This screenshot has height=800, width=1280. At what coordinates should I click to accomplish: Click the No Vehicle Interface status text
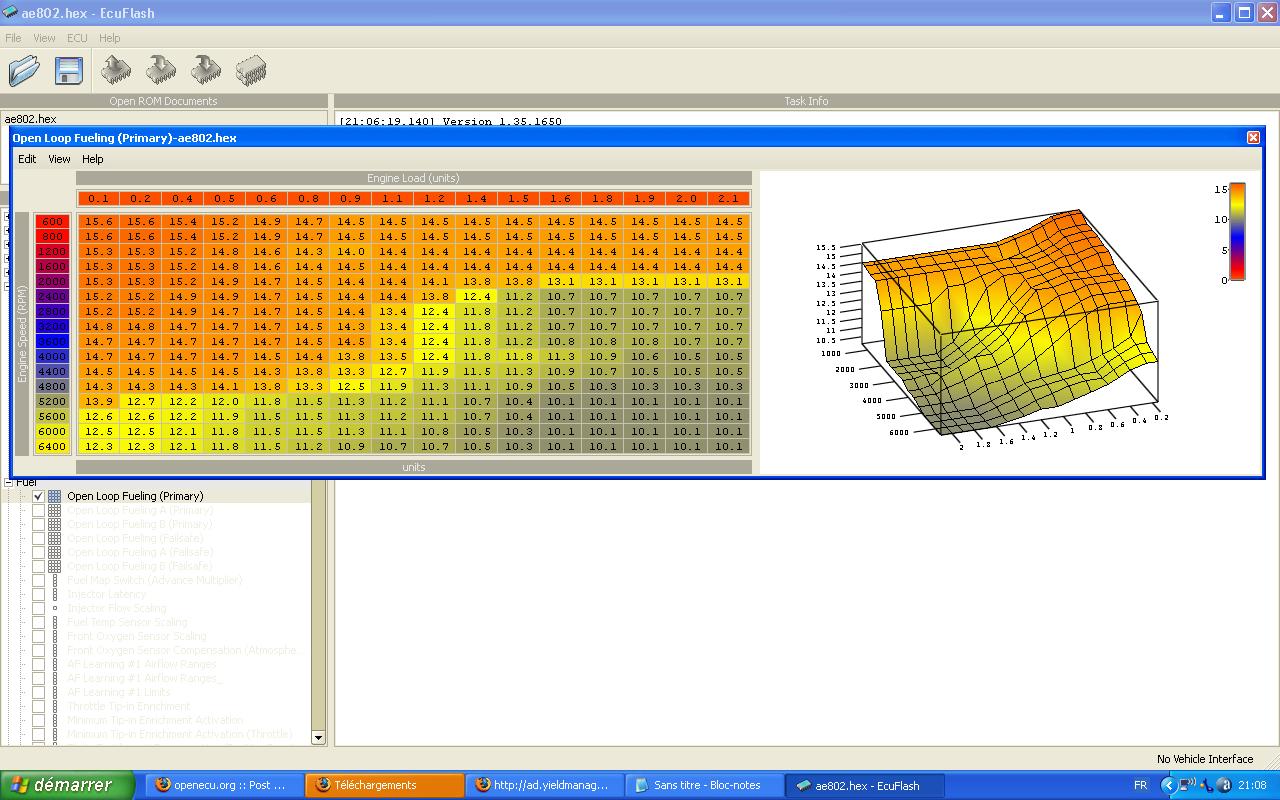[1205, 759]
